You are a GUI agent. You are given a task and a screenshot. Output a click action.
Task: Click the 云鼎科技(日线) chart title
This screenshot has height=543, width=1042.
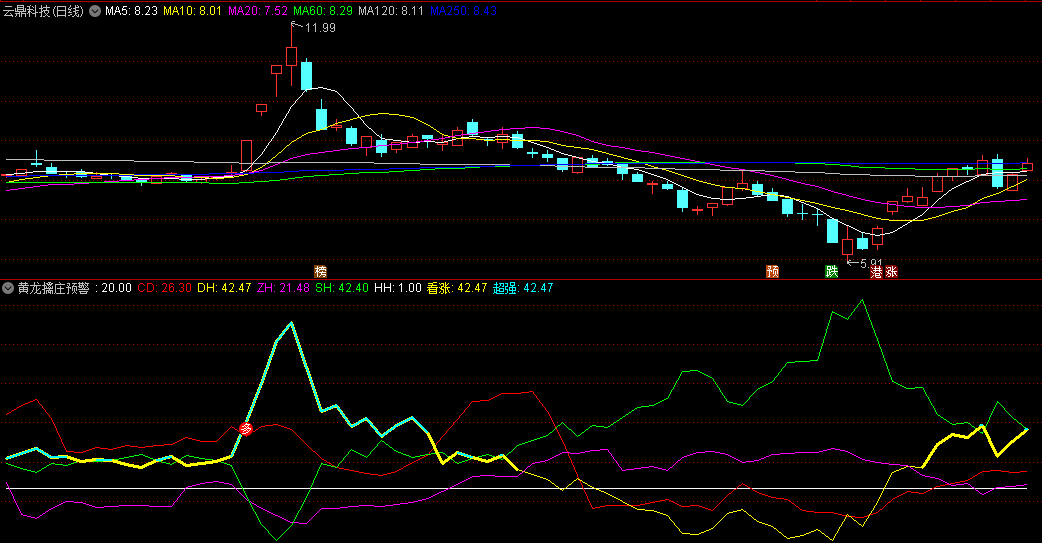coord(44,11)
